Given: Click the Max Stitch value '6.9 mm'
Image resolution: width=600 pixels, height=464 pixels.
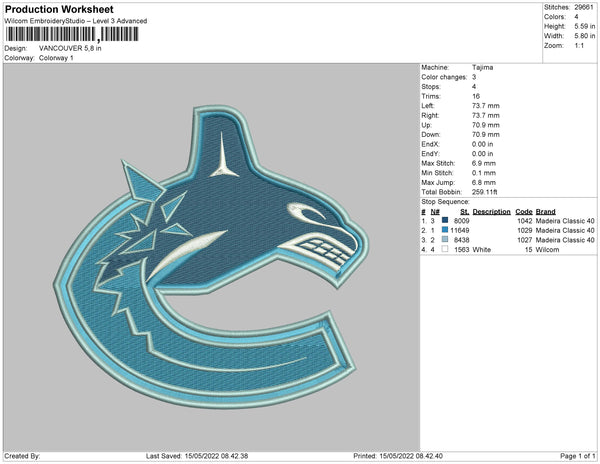Looking at the screenshot, I should [x=484, y=163].
